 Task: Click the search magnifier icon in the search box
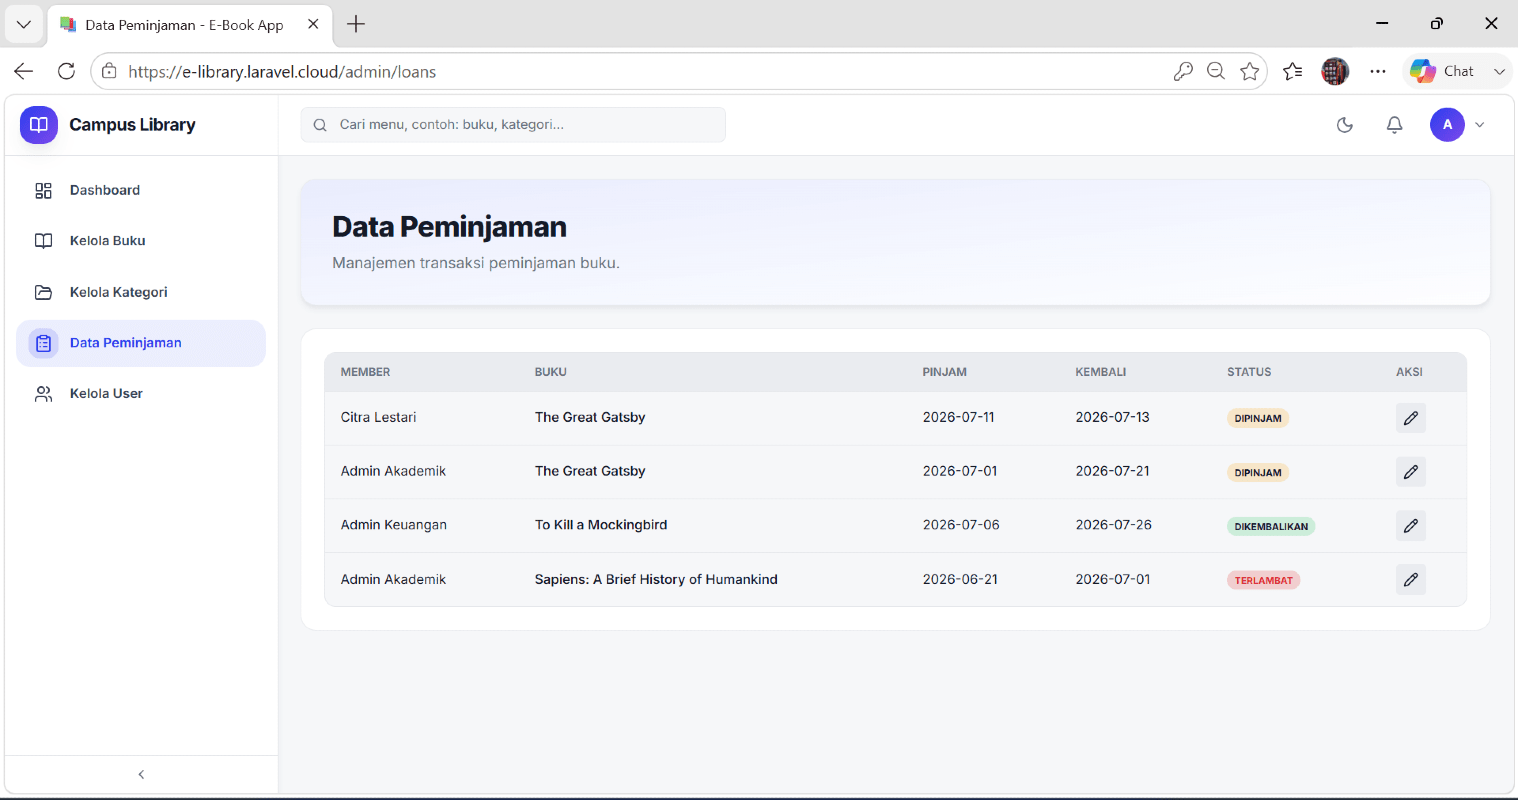point(320,125)
